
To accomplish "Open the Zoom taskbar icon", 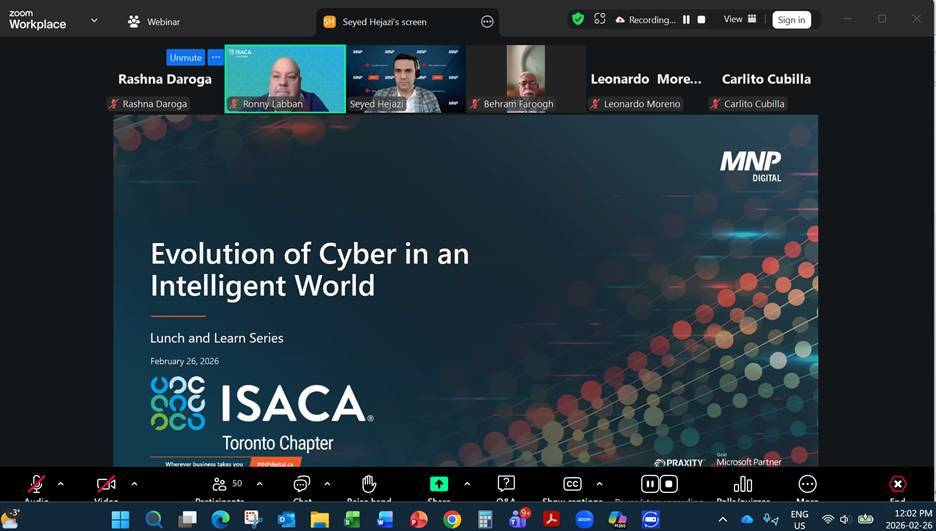I will point(584,519).
